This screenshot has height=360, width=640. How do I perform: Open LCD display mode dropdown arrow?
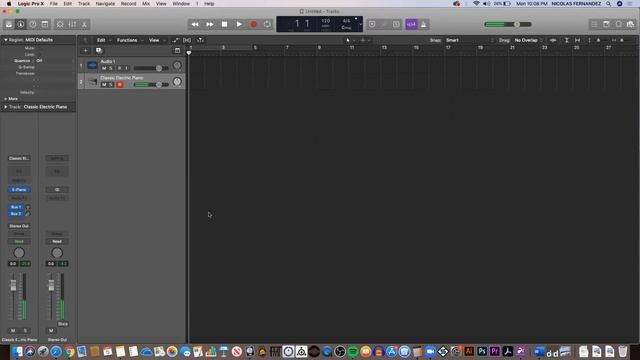[x=360, y=24]
